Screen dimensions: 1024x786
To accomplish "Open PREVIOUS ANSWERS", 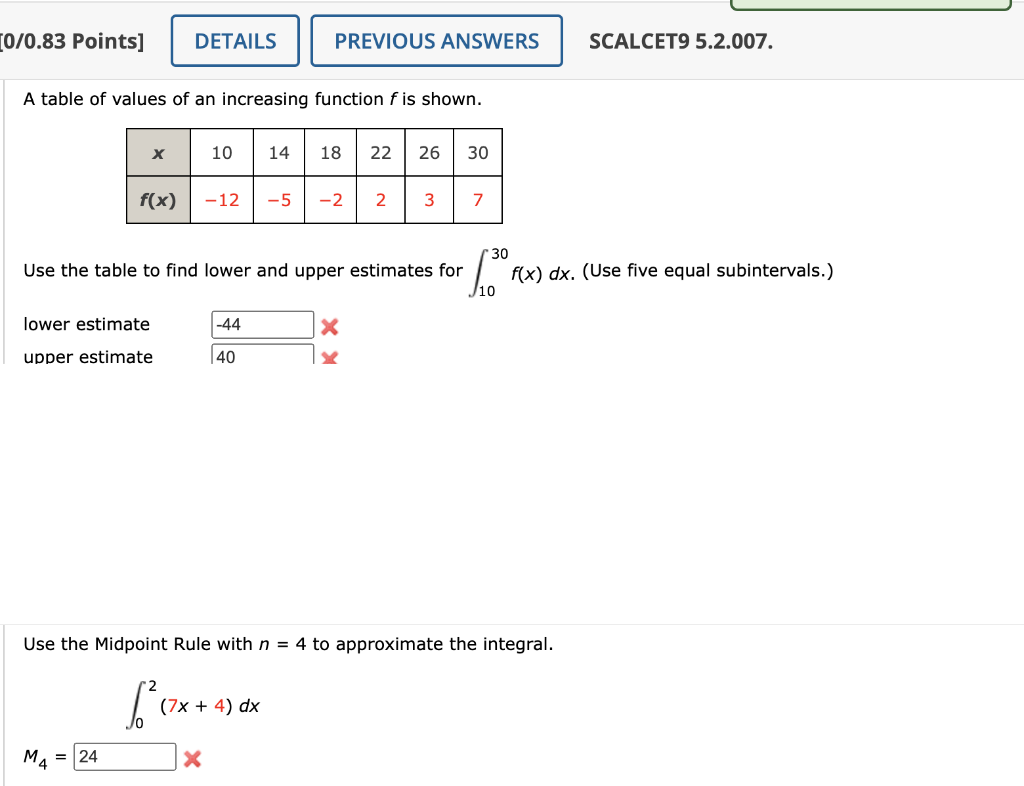I will pos(436,40).
